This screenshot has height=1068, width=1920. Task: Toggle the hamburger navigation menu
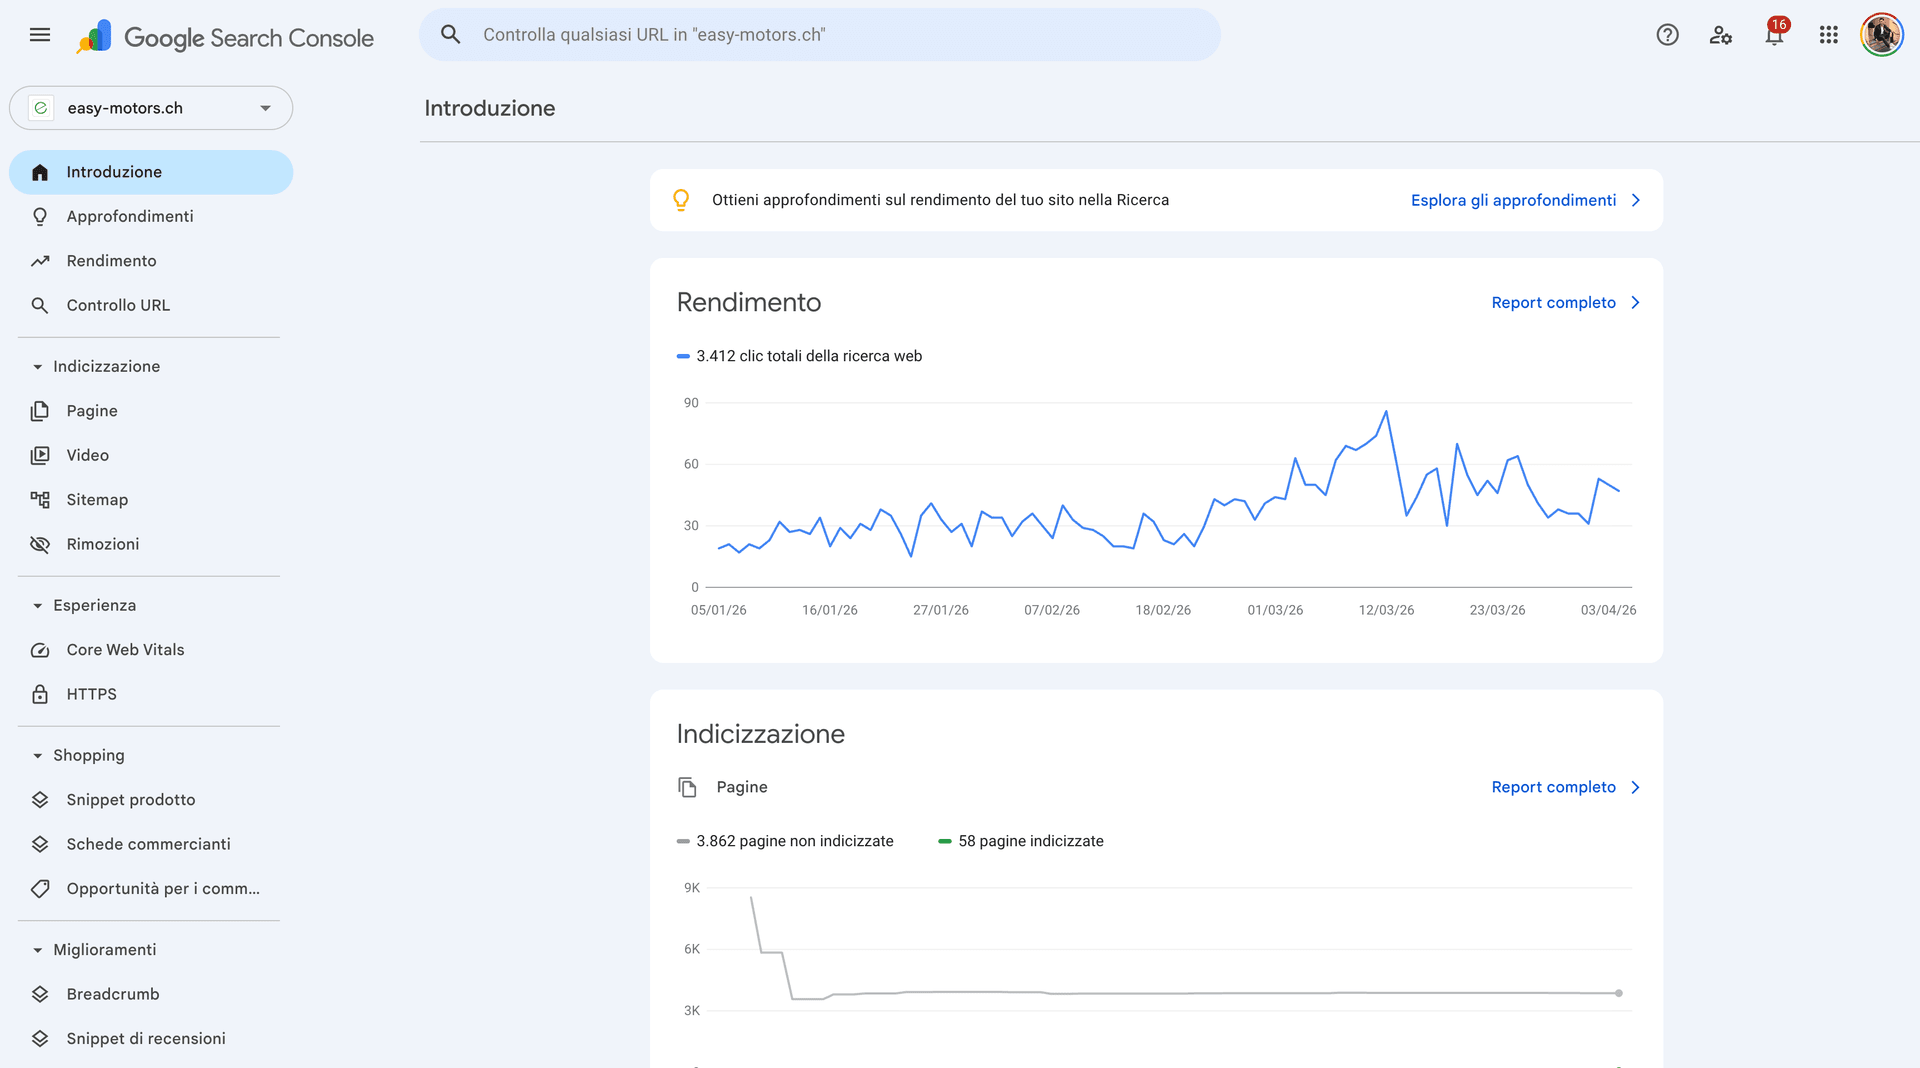(40, 34)
